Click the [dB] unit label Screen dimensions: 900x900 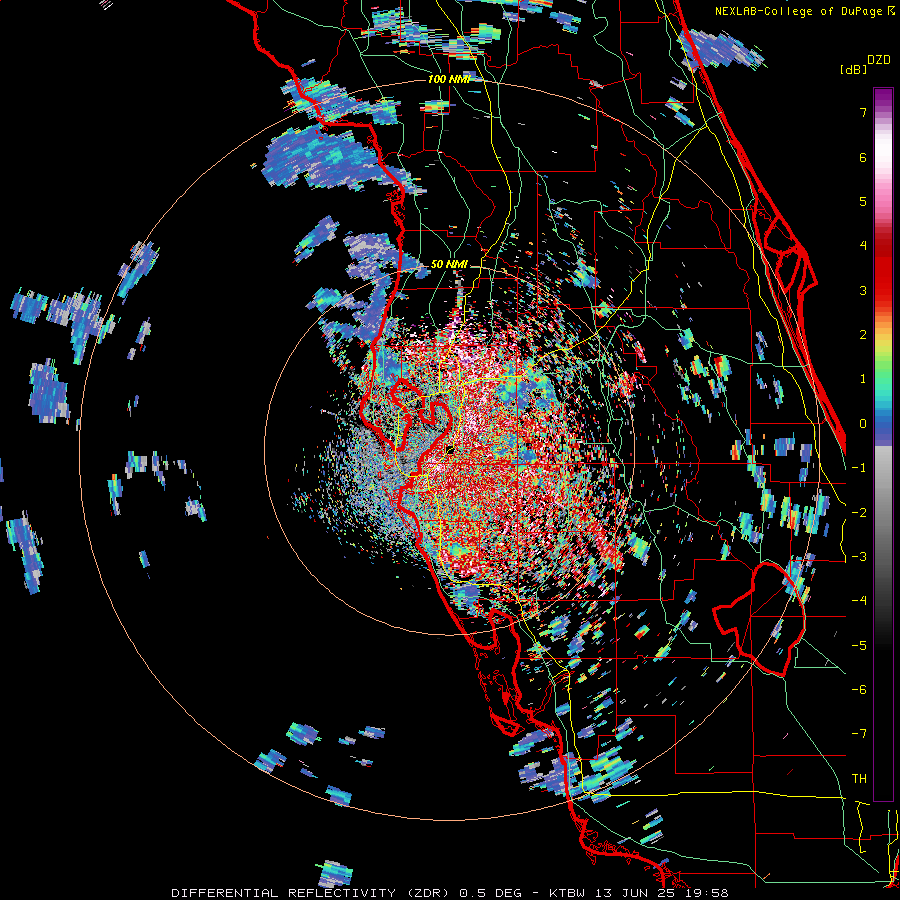(854, 69)
